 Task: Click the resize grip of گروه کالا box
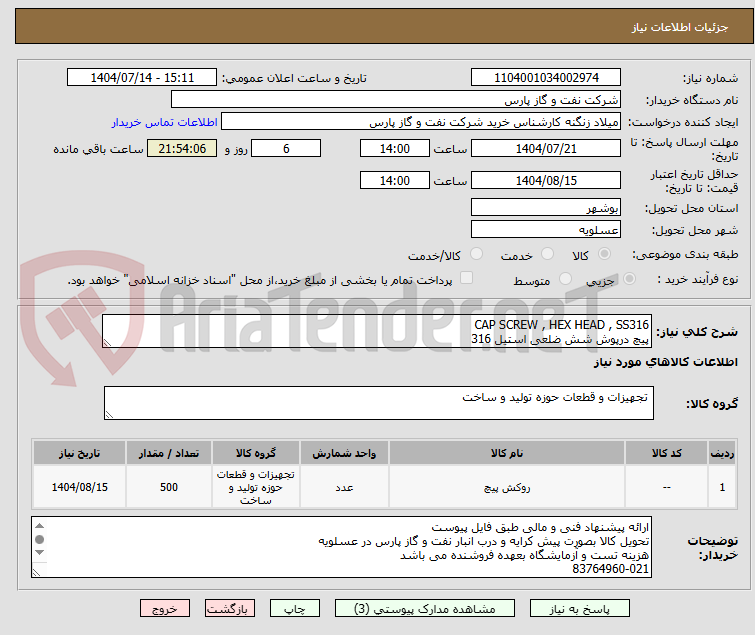coord(109,415)
